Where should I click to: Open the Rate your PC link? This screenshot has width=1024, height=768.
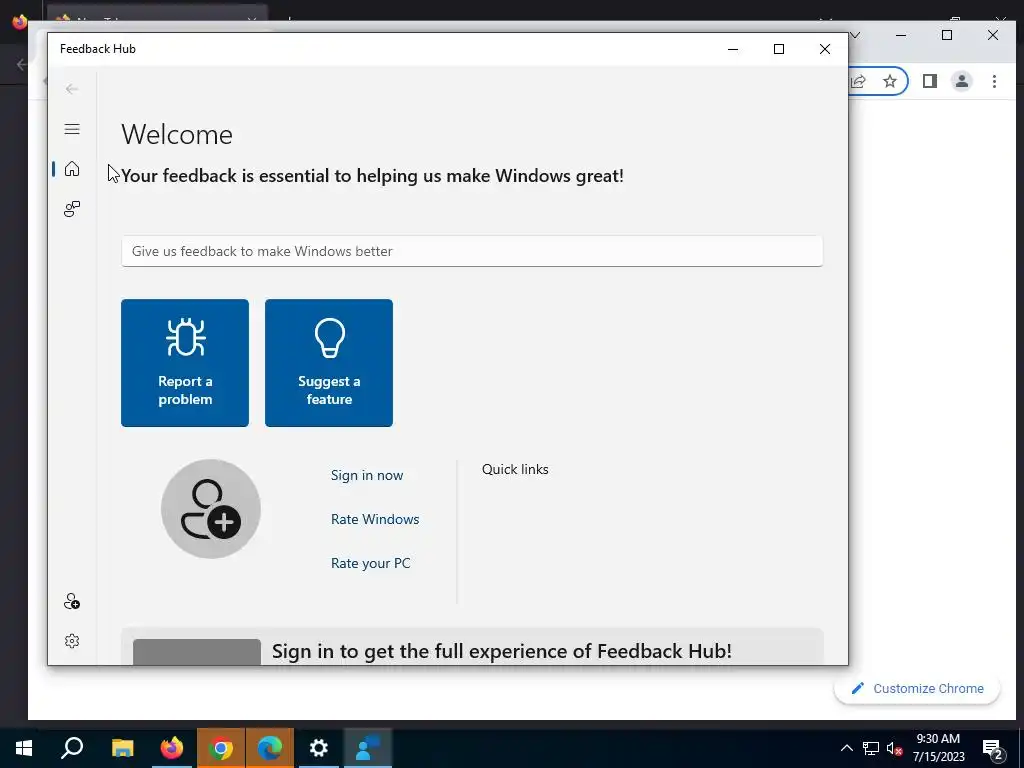(x=370, y=563)
